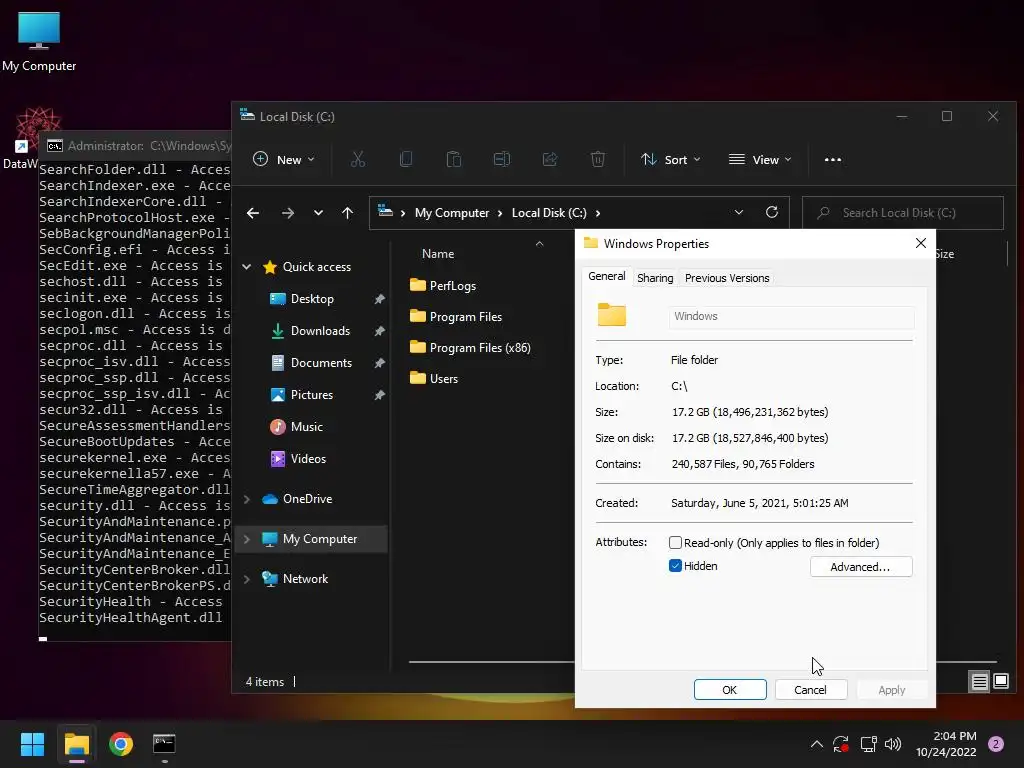
Task: Click the horizontal scrollbar in file list
Action: (492, 662)
